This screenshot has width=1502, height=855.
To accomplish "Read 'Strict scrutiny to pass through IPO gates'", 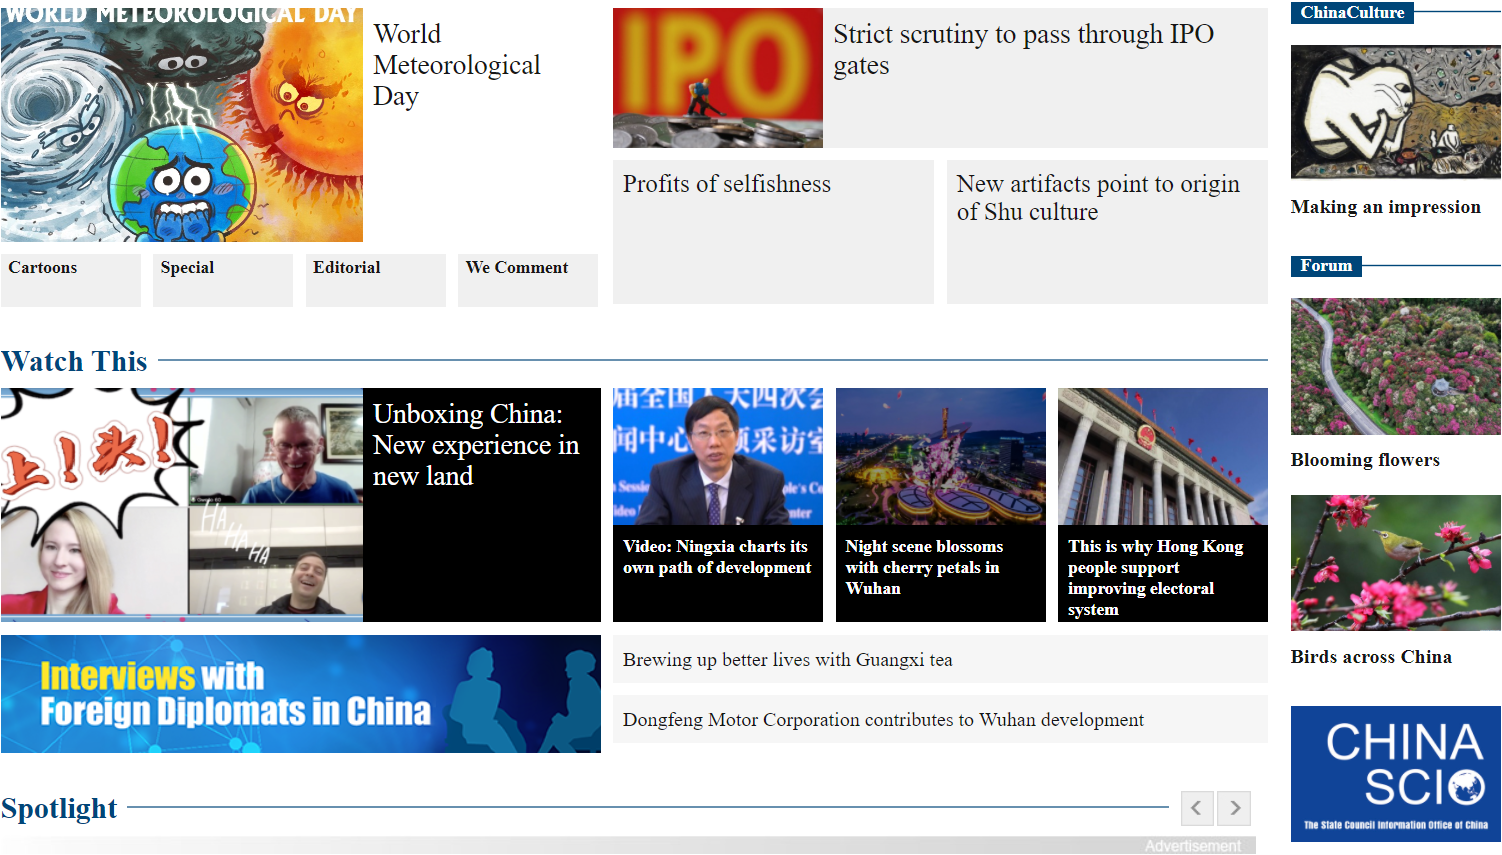I will point(1023,49).
